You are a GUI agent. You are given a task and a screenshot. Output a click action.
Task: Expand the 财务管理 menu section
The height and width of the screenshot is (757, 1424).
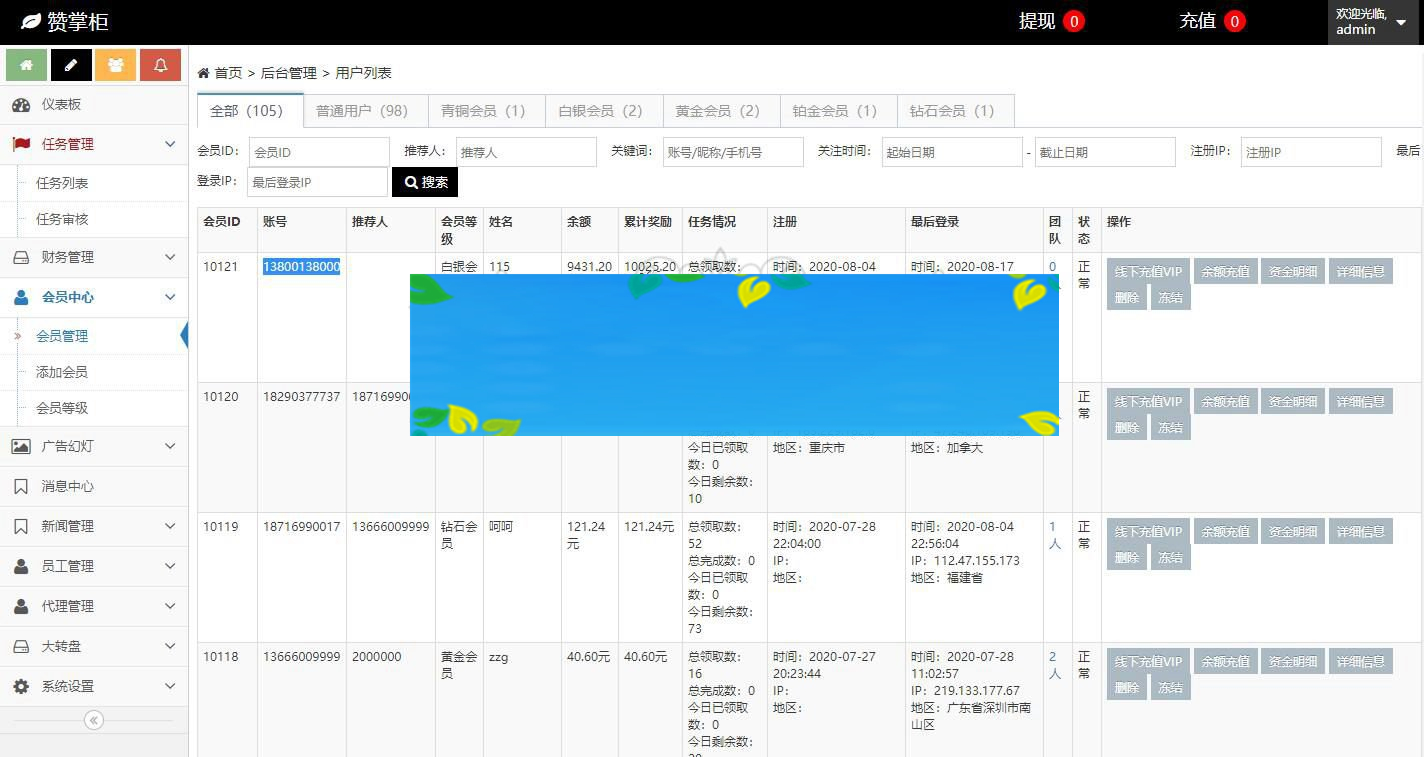(x=94, y=257)
